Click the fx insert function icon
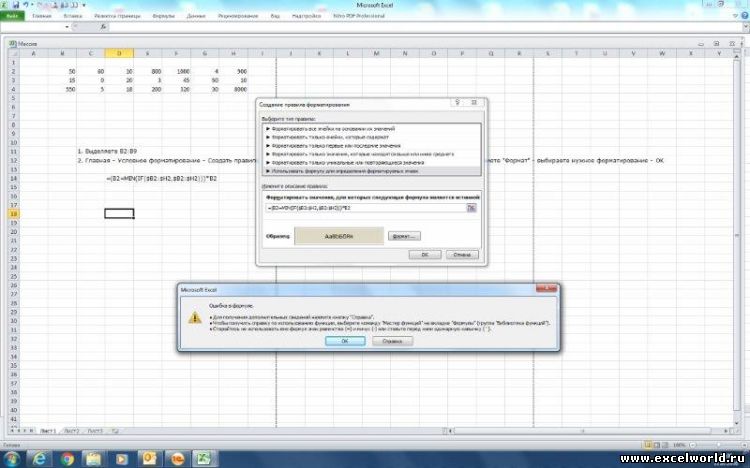Image resolution: width=750 pixels, height=468 pixels. 103,27
